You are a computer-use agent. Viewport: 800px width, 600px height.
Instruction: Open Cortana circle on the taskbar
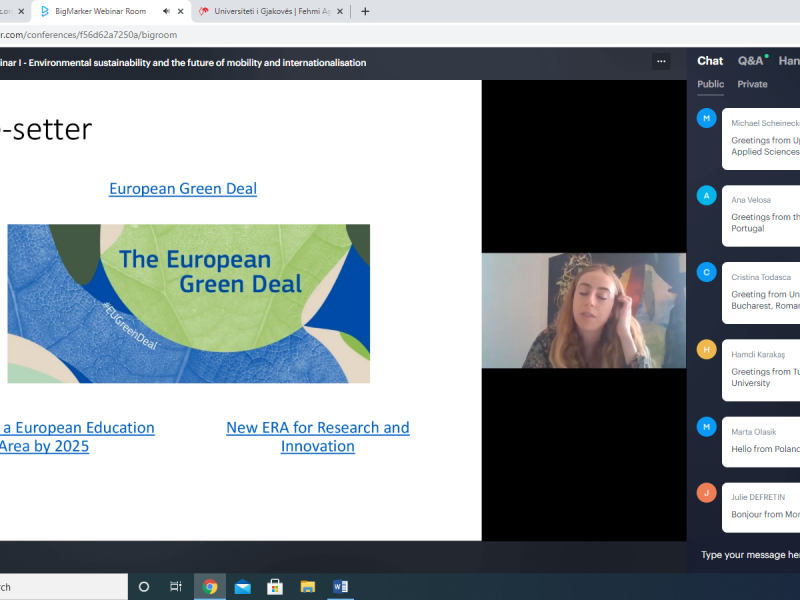pos(144,587)
